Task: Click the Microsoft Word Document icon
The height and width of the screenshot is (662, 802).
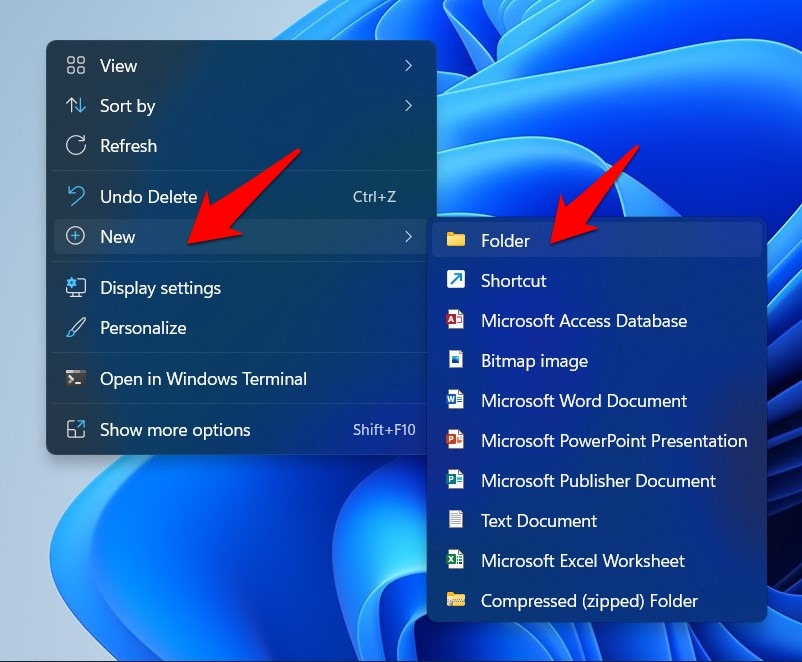Action: click(x=458, y=401)
